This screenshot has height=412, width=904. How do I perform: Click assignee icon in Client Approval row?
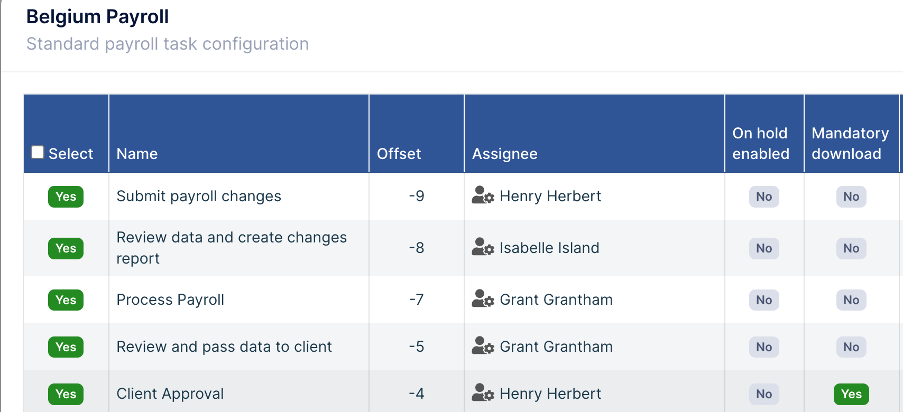click(483, 394)
